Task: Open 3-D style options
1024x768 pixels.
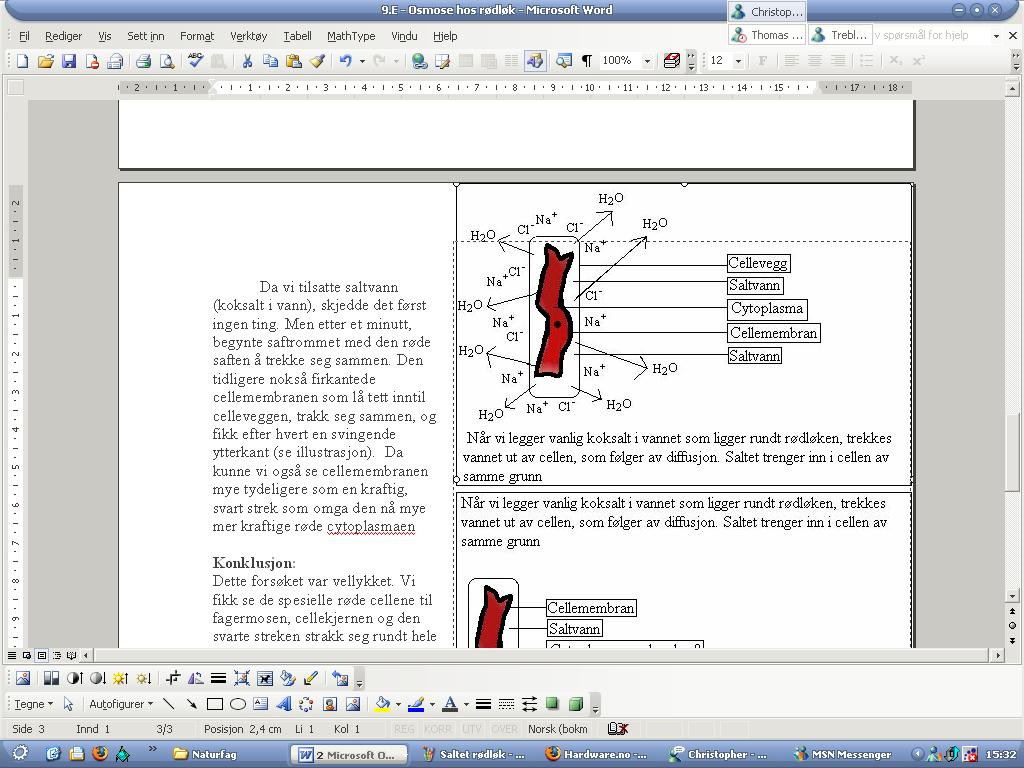Action: click(575, 704)
